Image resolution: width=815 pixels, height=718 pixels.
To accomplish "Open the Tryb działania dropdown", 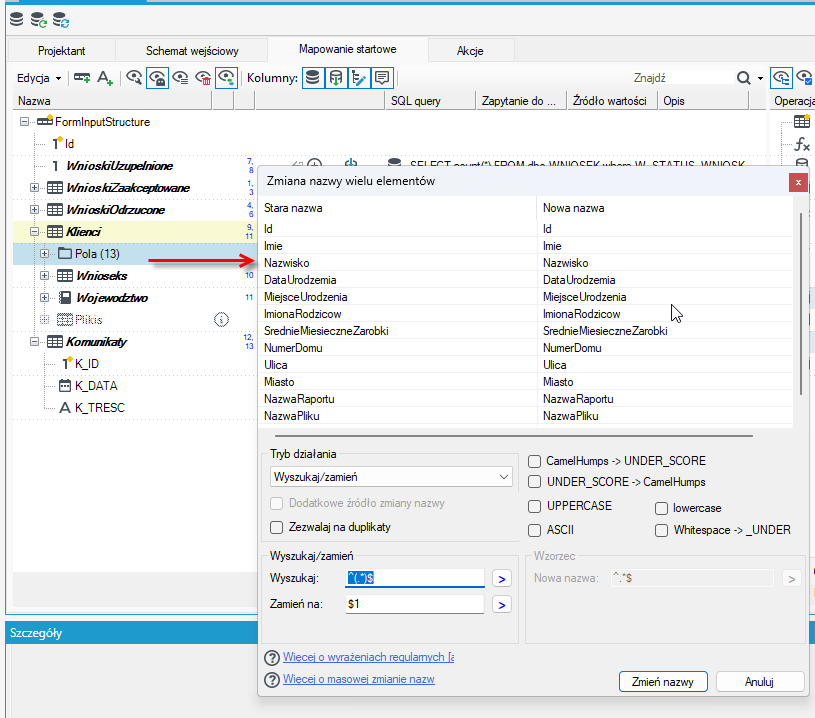I will (x=391, y=477).
